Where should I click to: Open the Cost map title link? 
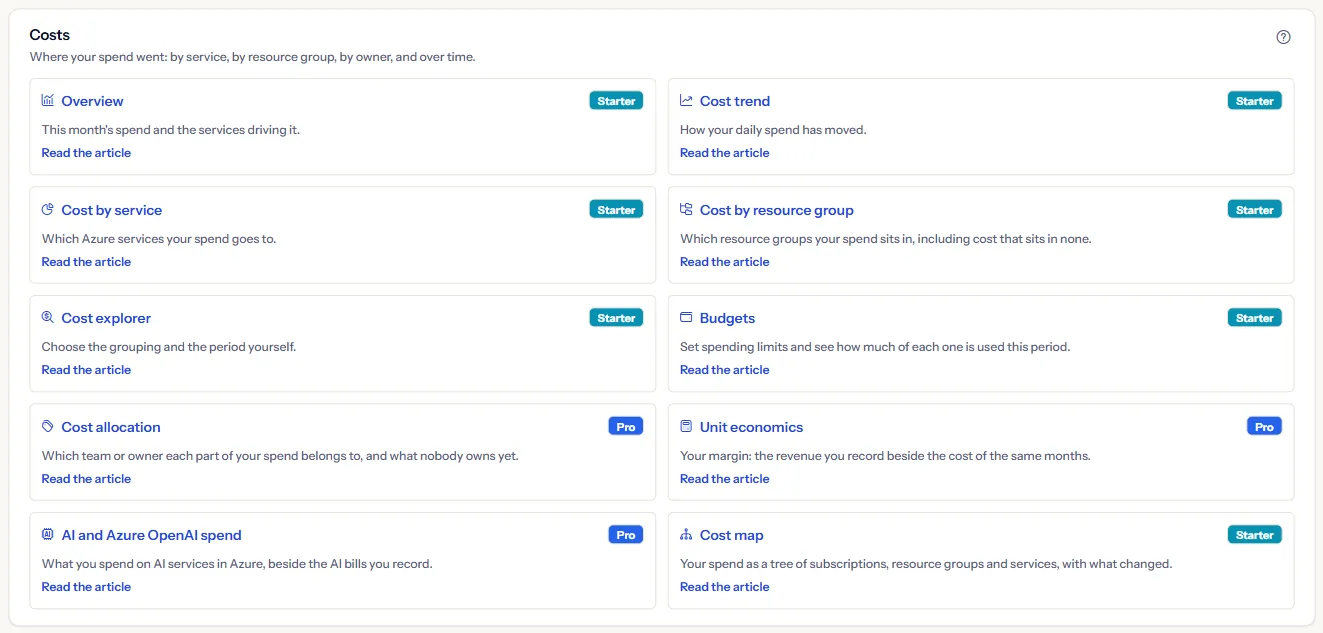(x=731, y=535)
